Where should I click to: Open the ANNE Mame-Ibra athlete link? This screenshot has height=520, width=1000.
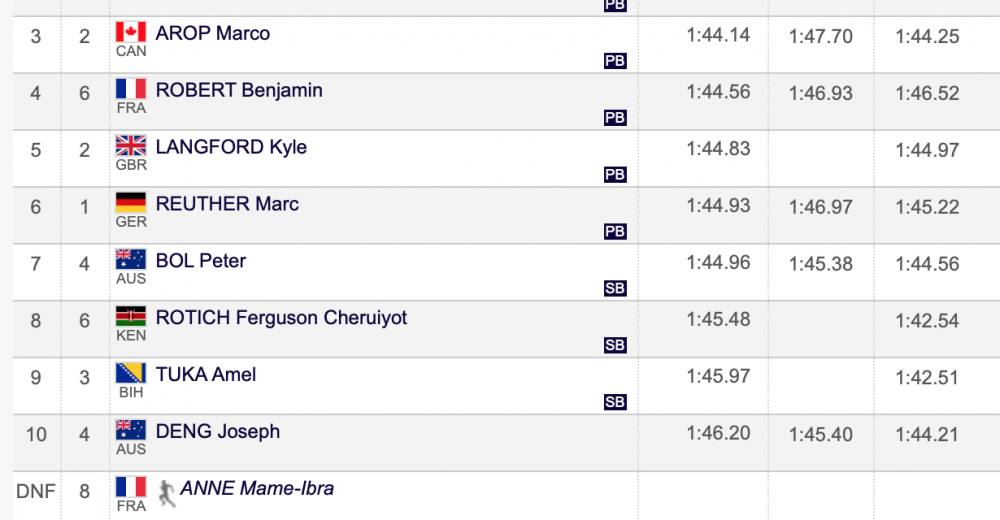coord(257,488)
